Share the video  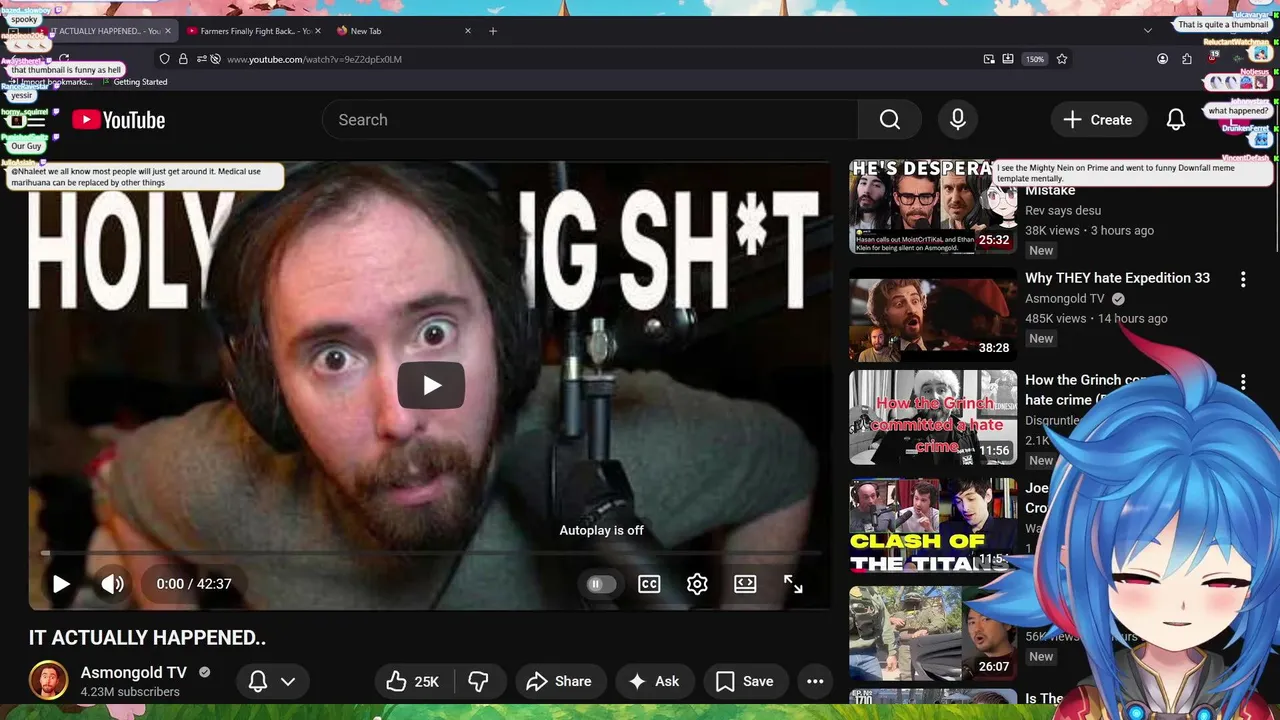(559, 682)
